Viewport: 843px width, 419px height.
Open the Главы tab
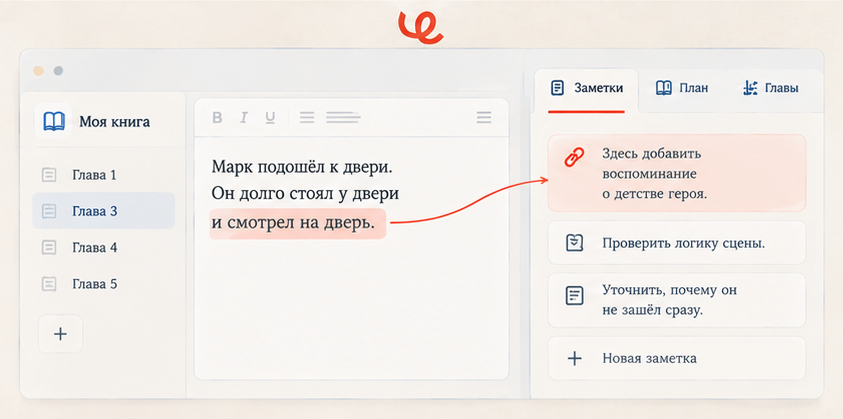pos(770,88)
